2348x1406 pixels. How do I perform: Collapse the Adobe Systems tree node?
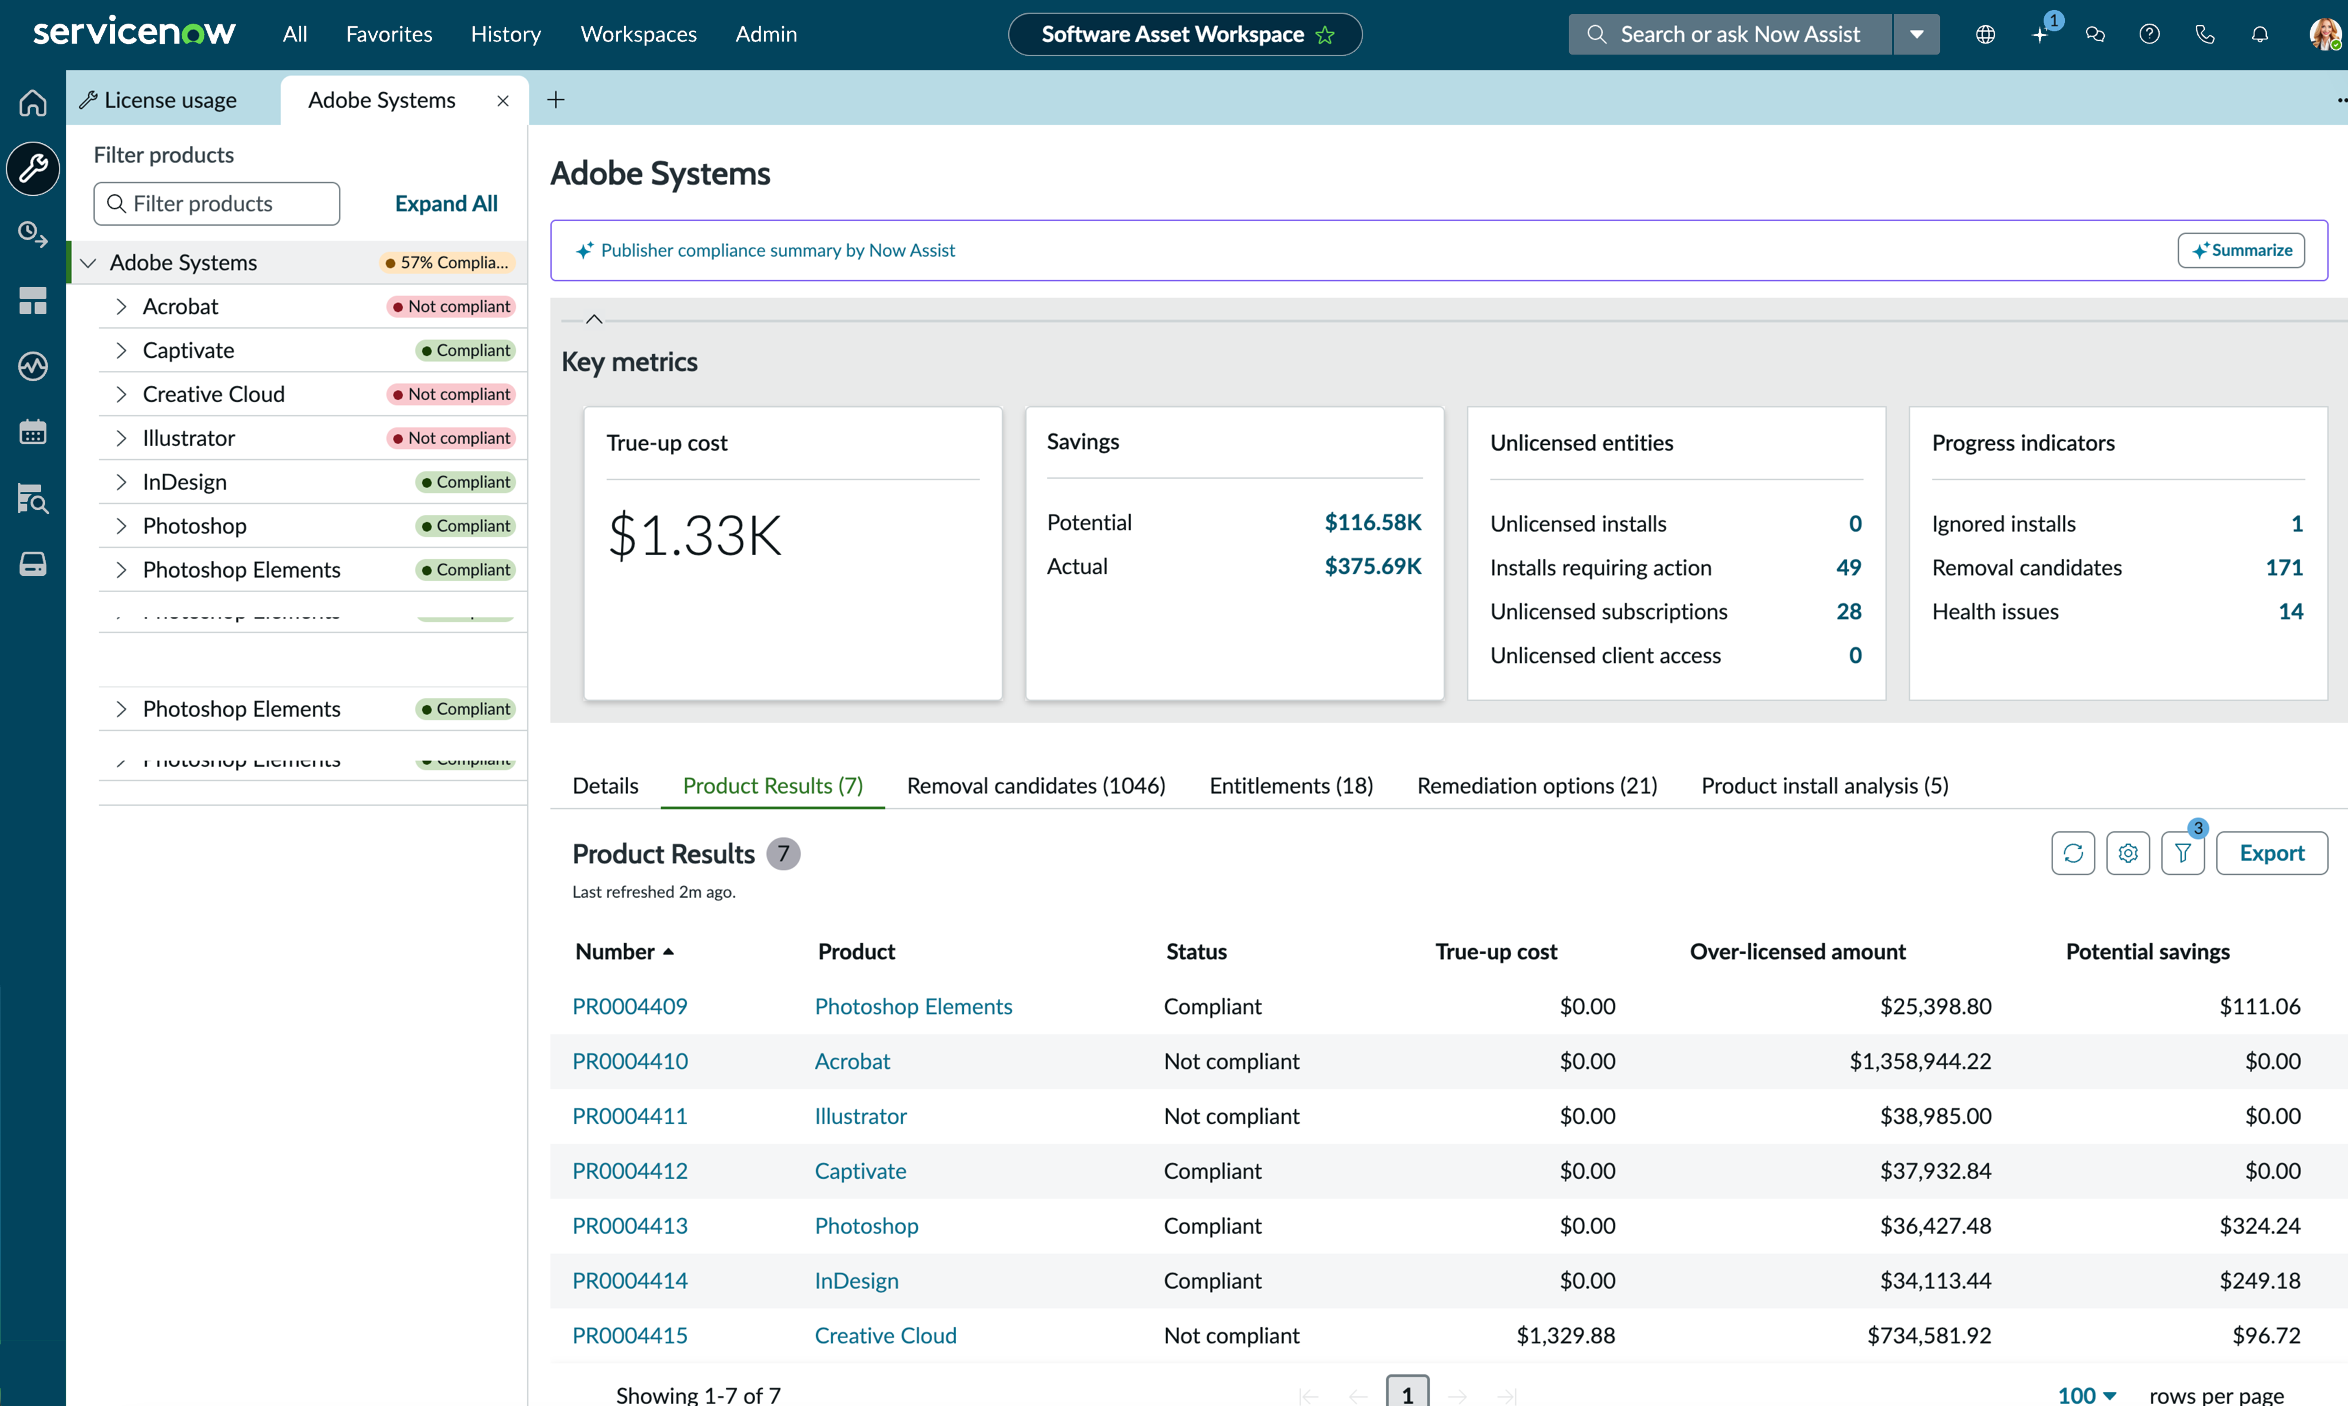click(x=88, y=262)
